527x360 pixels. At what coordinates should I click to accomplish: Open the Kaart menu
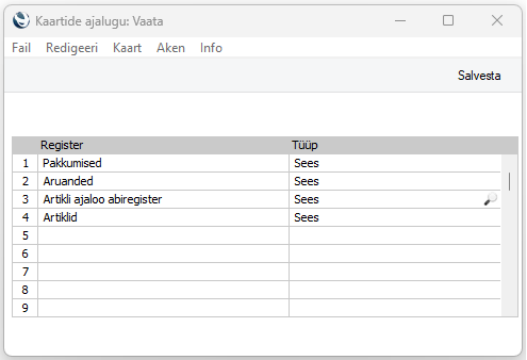[127, 48]
